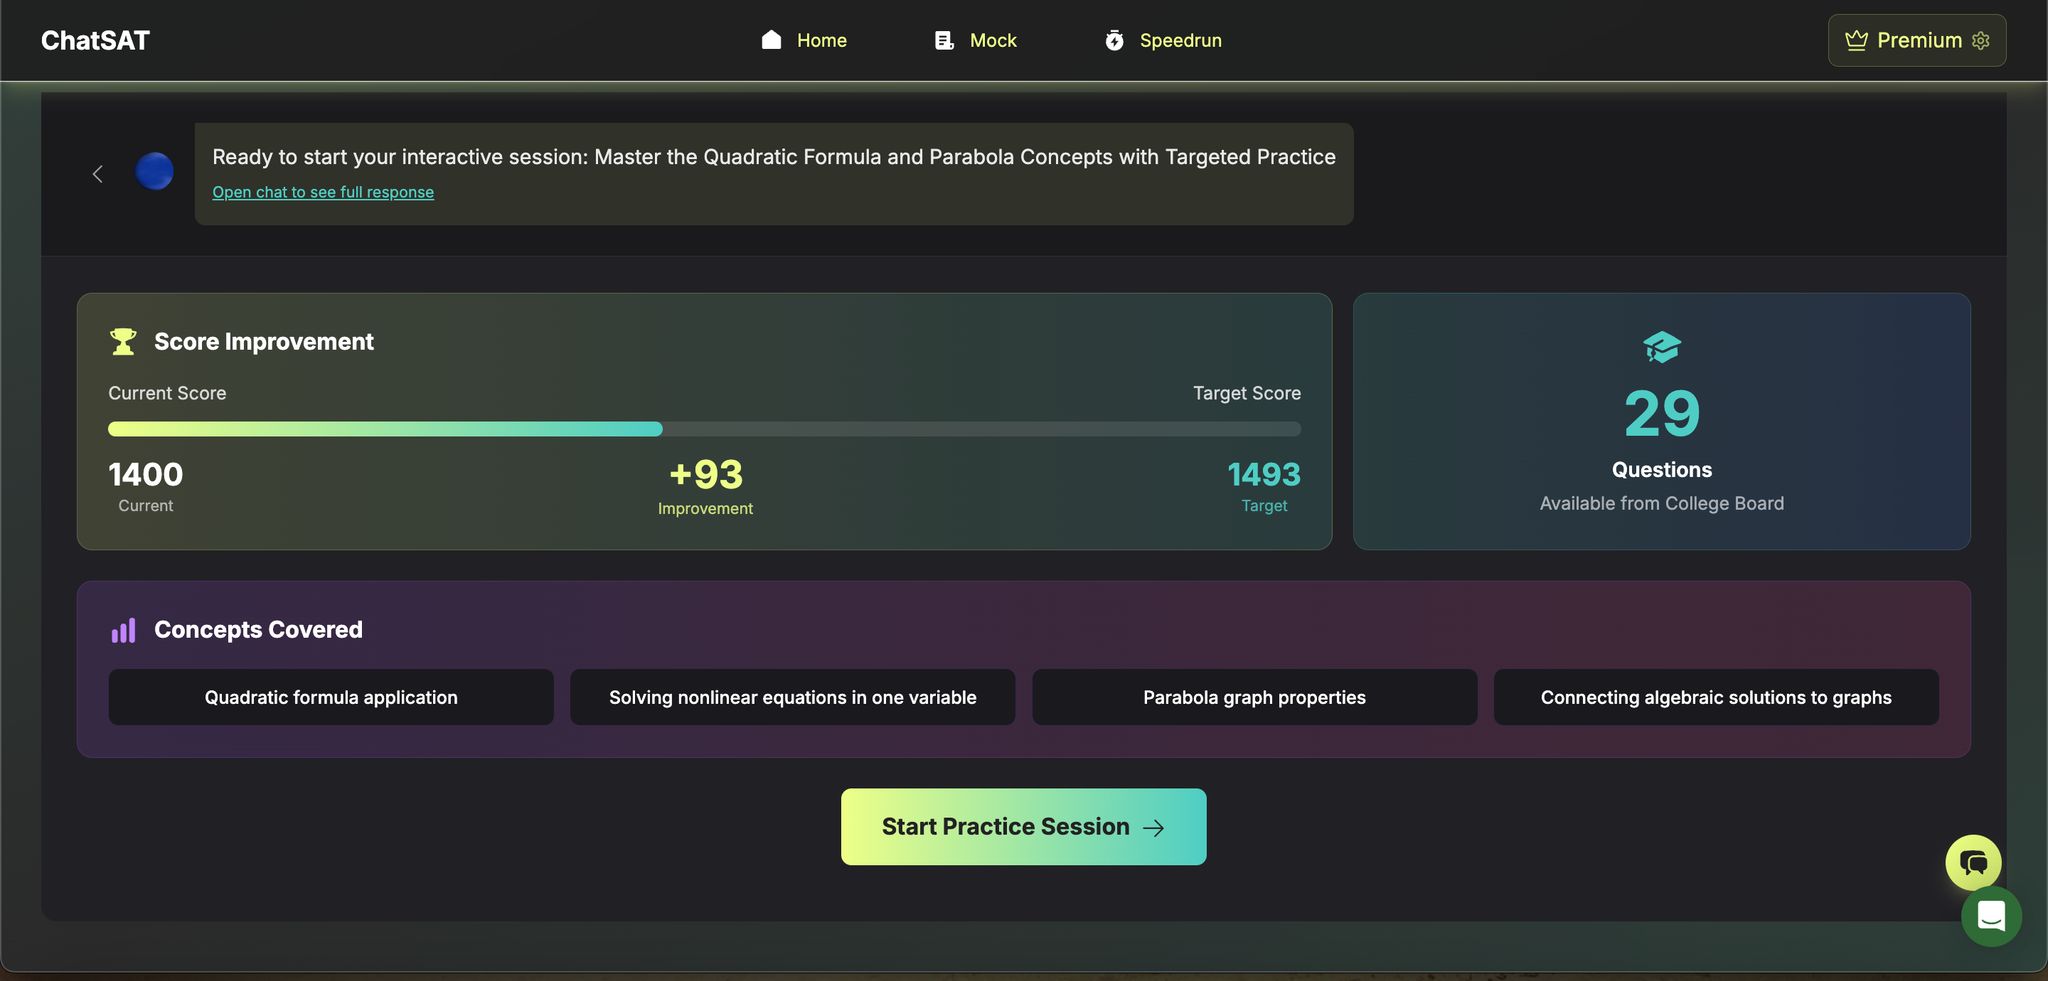The image size is (2048, 981).
Task: Click the Mock document icon
Action: coord(944,40)
